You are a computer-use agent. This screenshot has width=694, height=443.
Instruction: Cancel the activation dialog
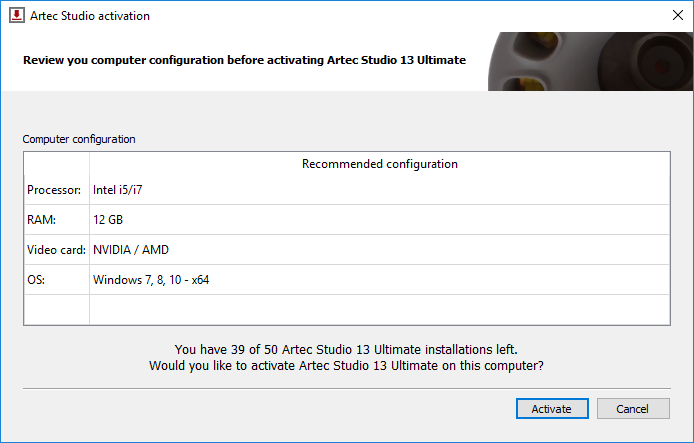click(633, 408)
